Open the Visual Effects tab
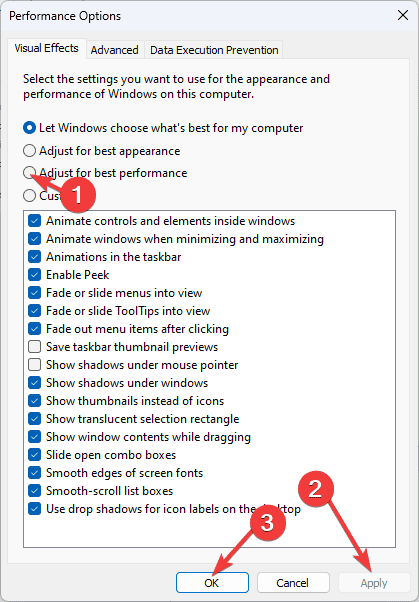Screen dimensions: 419x602 tap(46, 48)
